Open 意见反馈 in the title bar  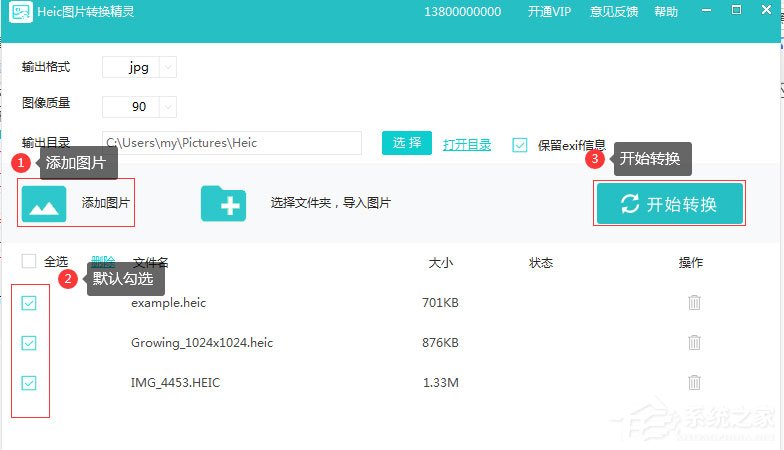point(615,13)
